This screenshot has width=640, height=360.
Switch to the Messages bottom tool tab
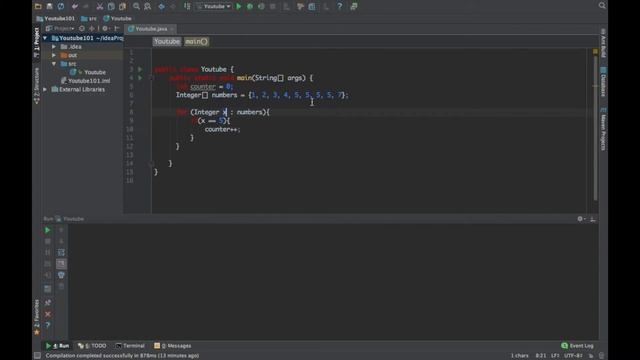pyautogui.click(x=173, y=346)
